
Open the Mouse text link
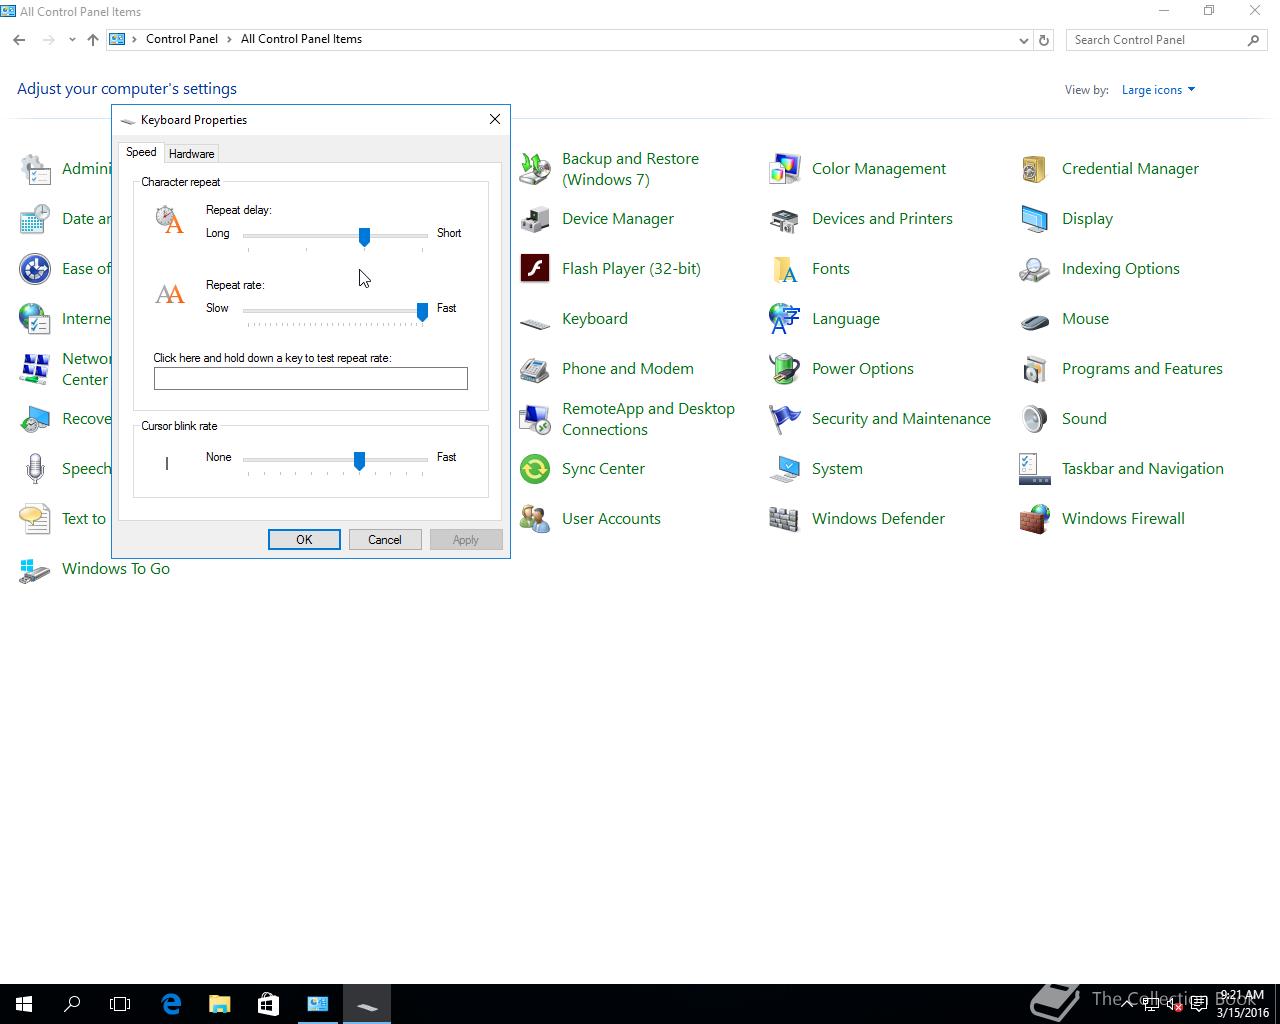(1085, 319)
